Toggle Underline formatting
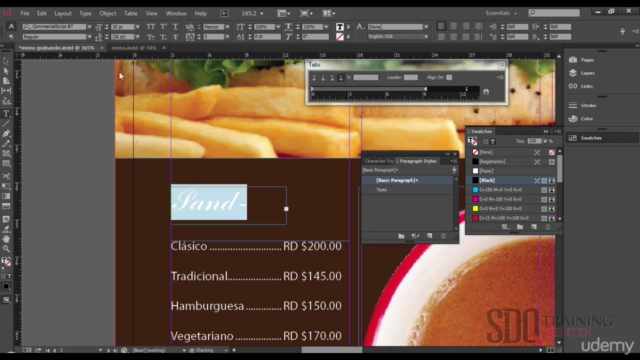Image resolution: width=640 pixels, height=360 pixels. pos(175,27)
